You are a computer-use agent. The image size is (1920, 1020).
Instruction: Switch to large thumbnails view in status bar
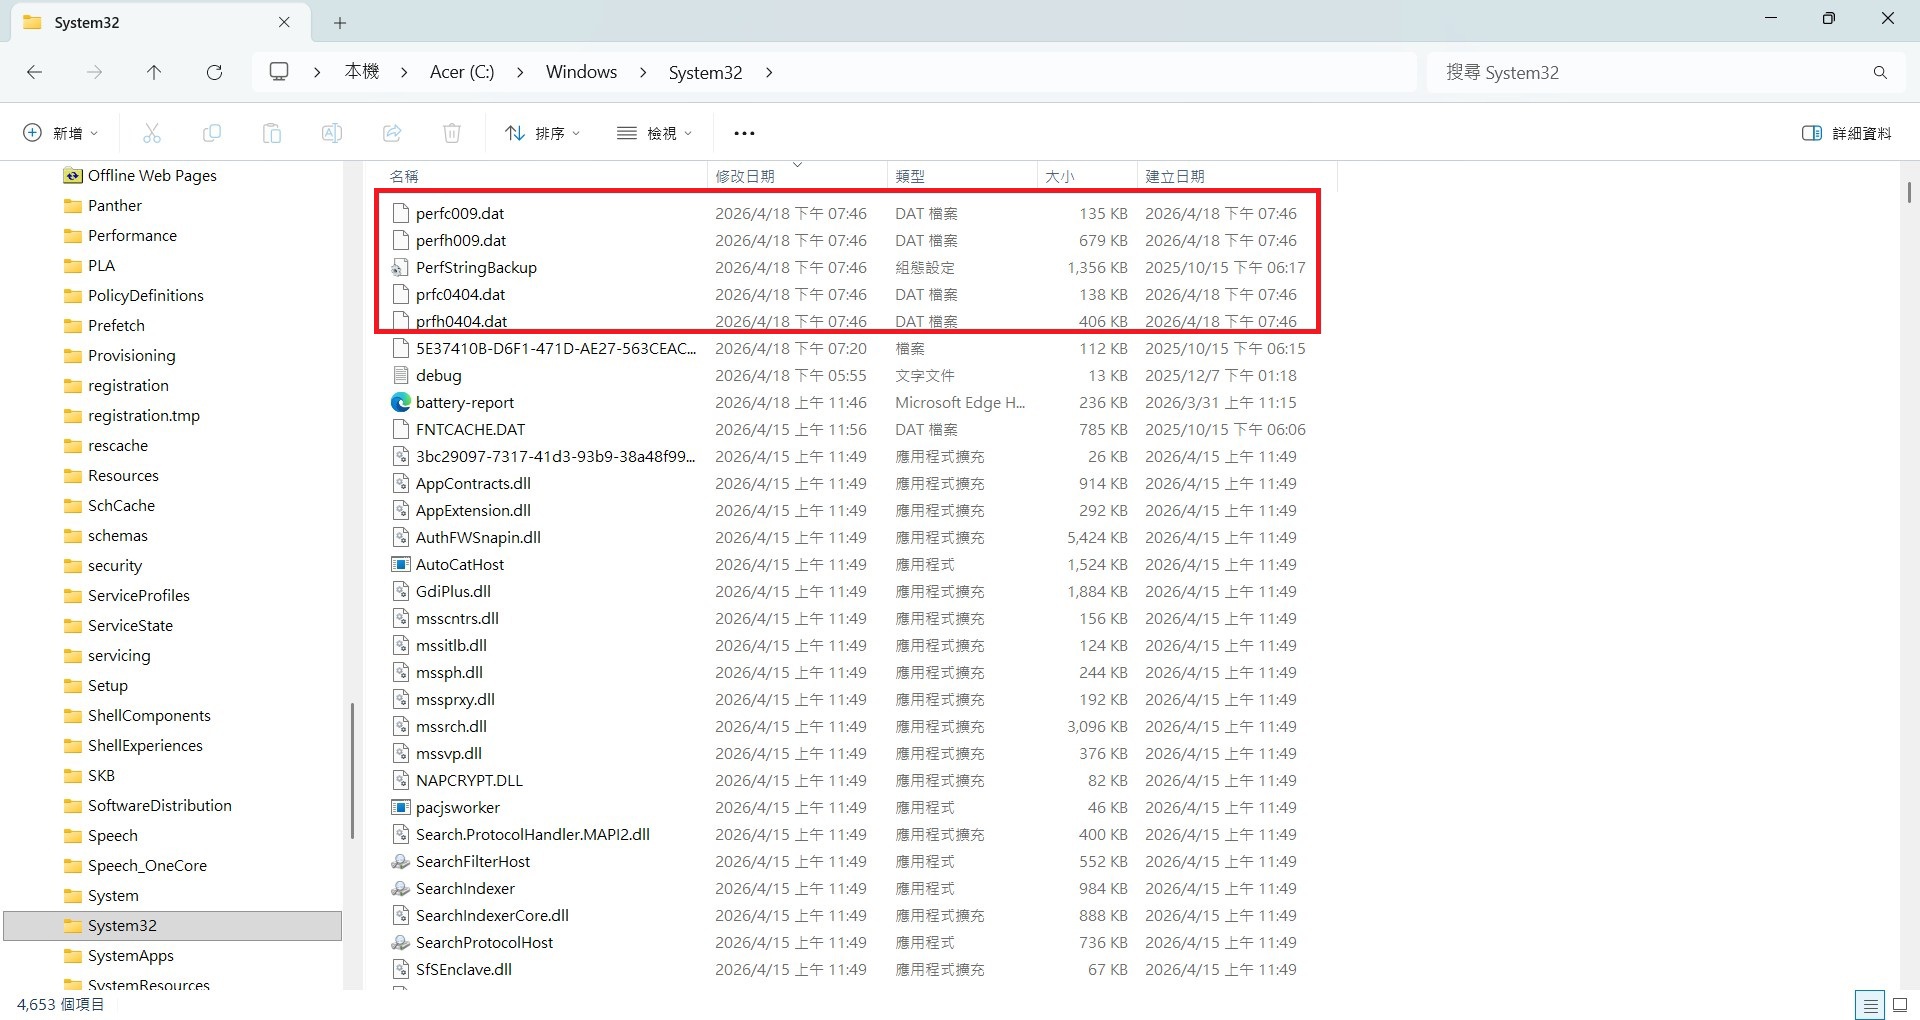coord(1900,1004)
